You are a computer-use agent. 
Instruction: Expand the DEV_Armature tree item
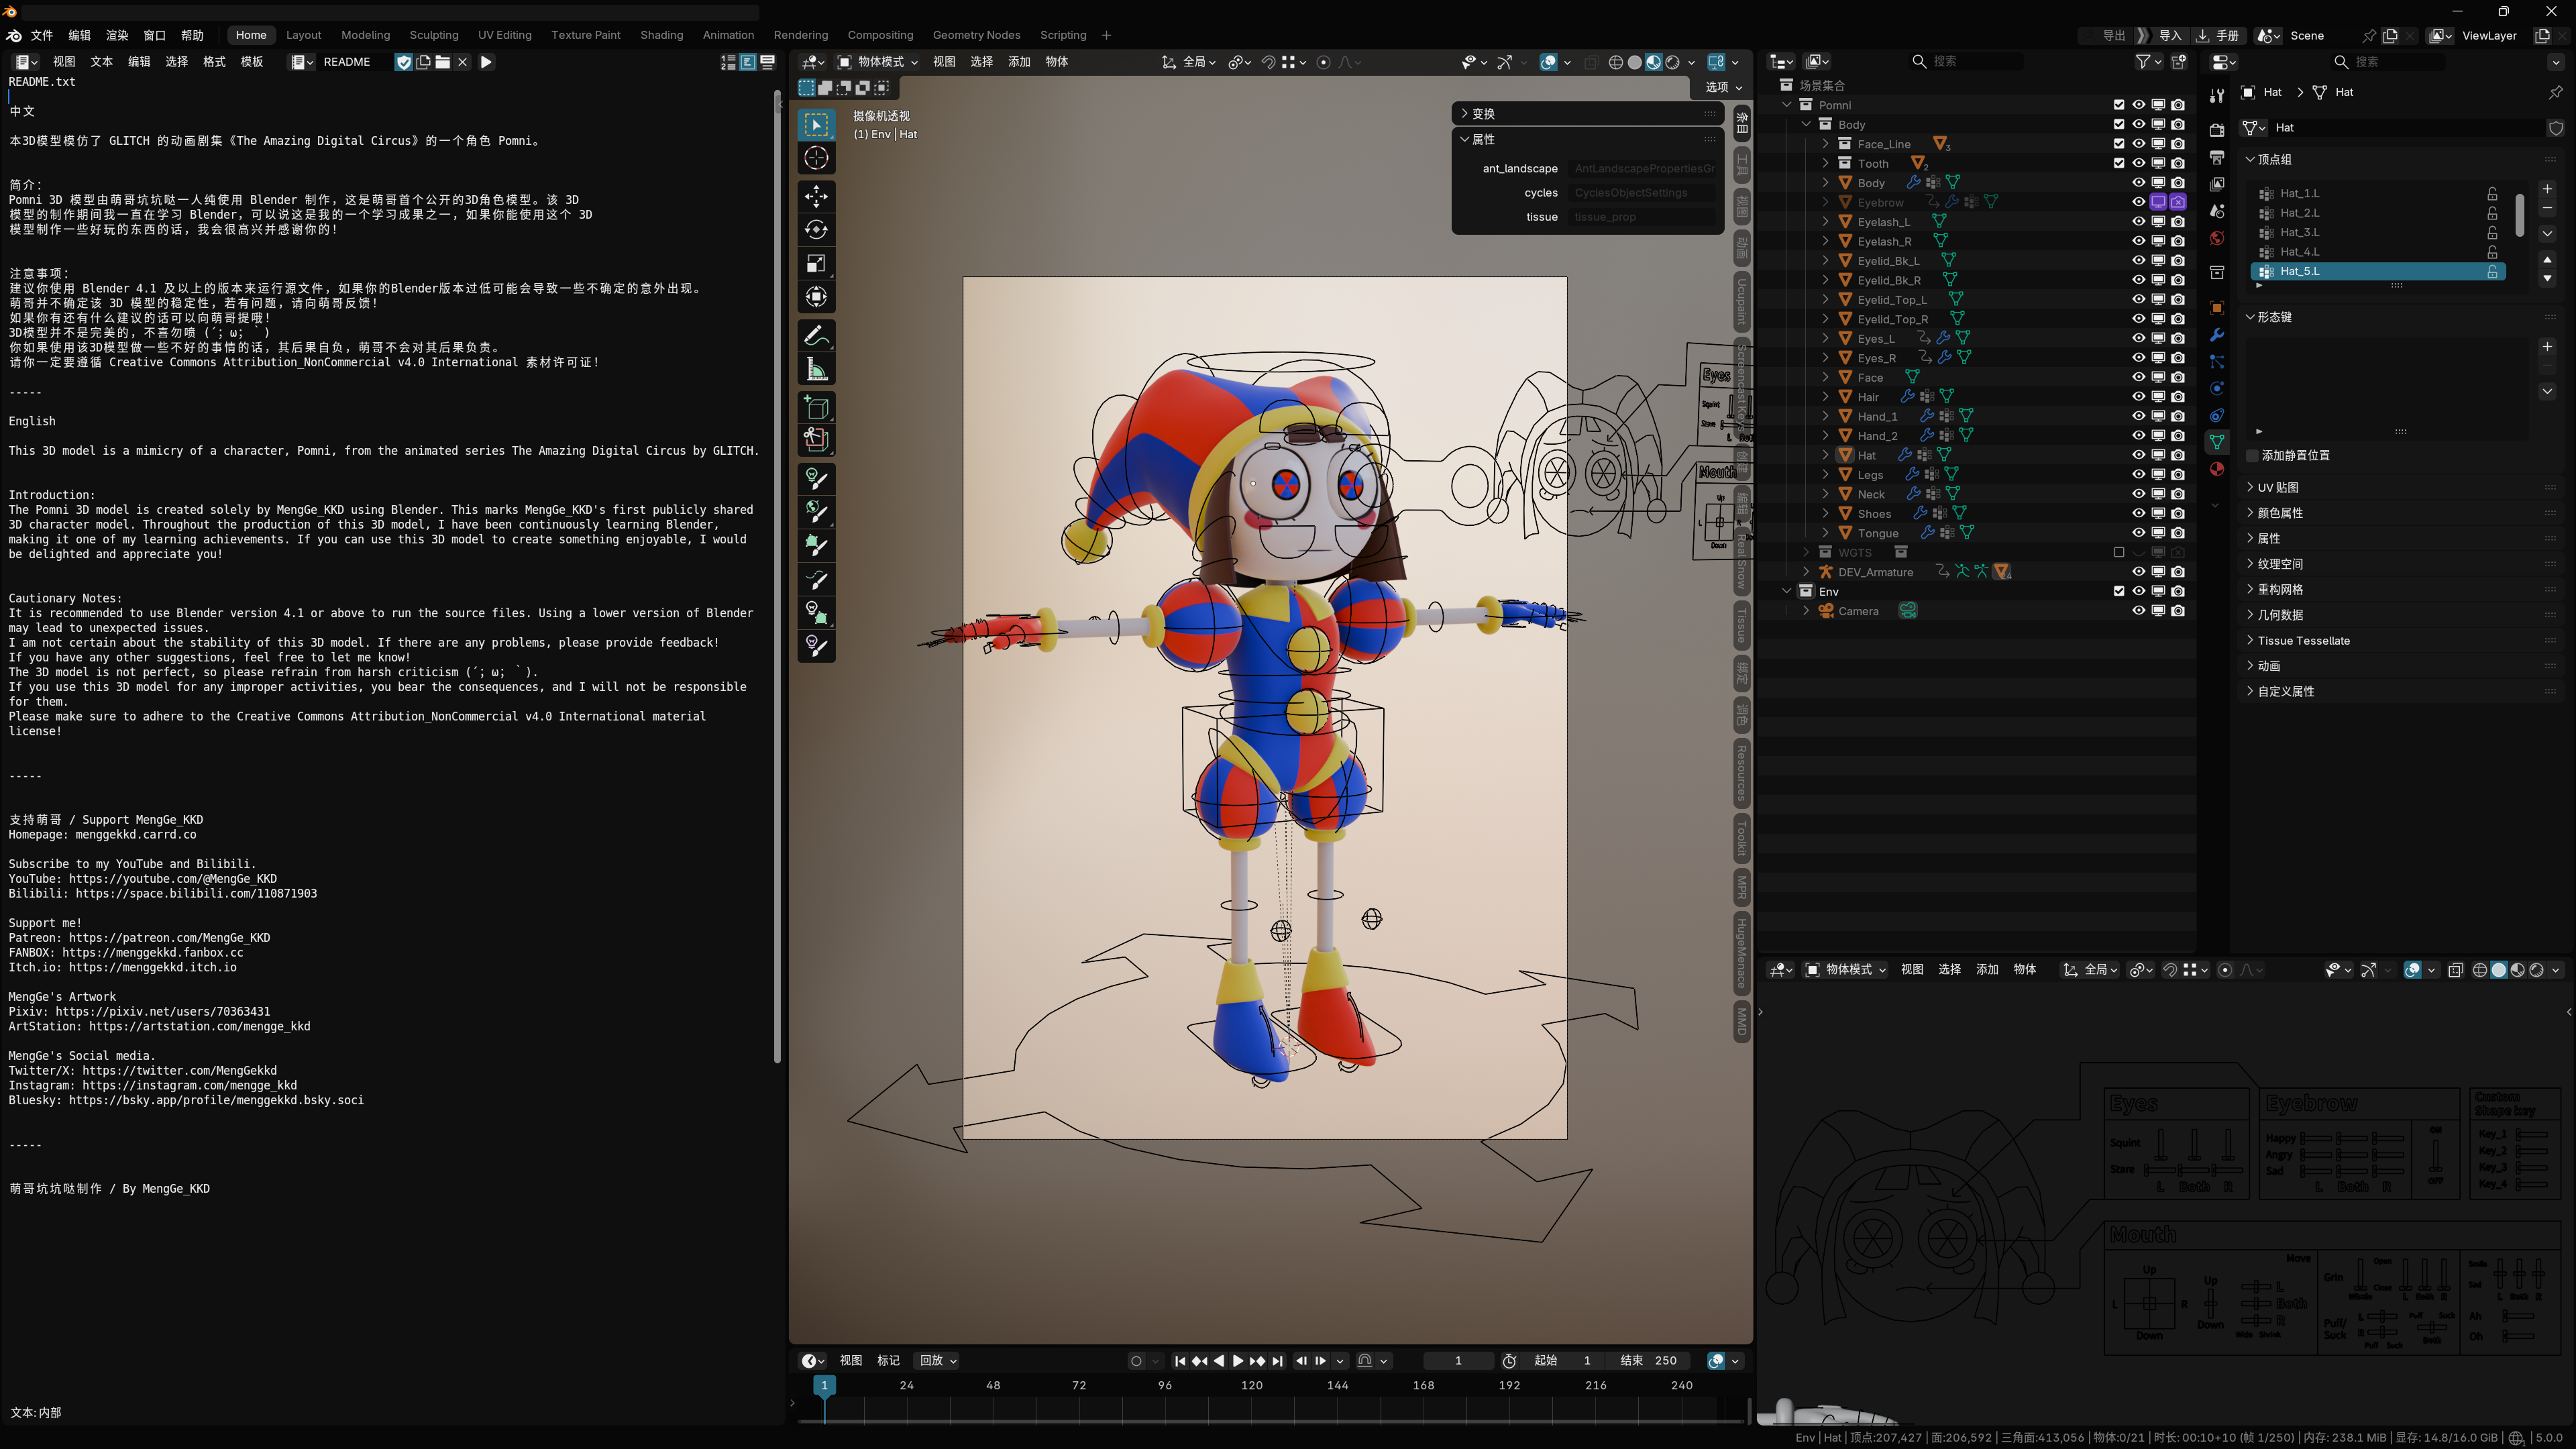click(x=1806, y=572)
